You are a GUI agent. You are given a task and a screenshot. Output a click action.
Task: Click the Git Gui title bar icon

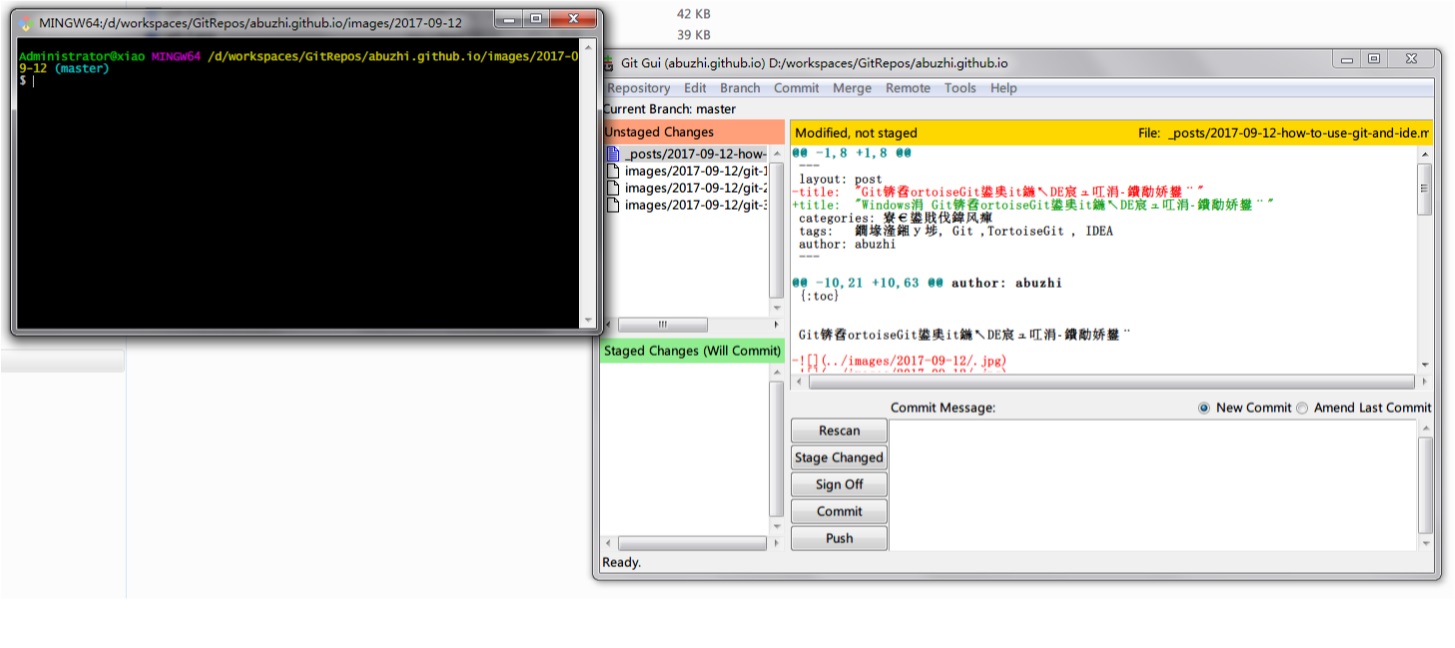(609, 63)
